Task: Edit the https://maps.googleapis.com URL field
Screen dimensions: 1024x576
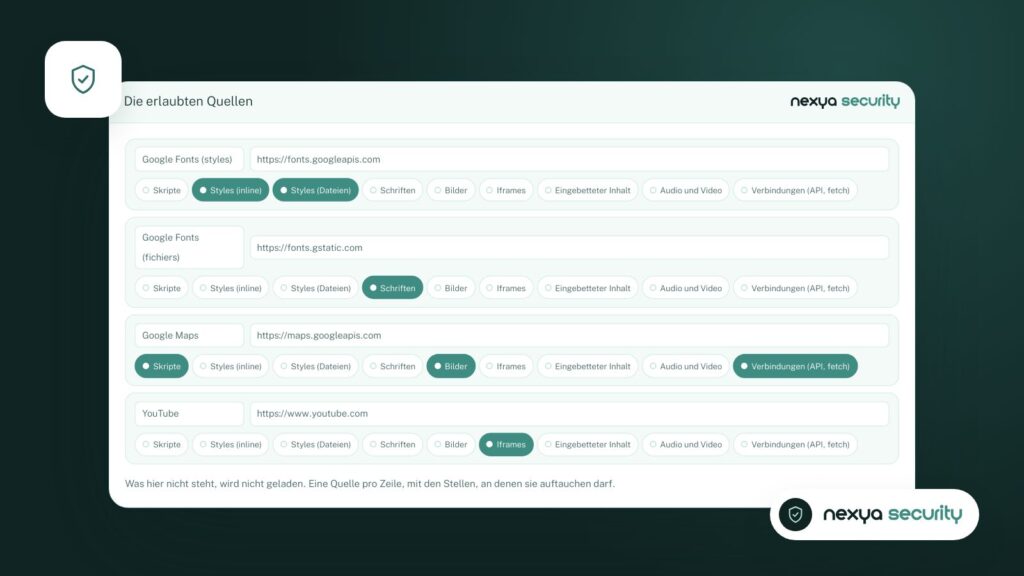Action: point(569,336)
